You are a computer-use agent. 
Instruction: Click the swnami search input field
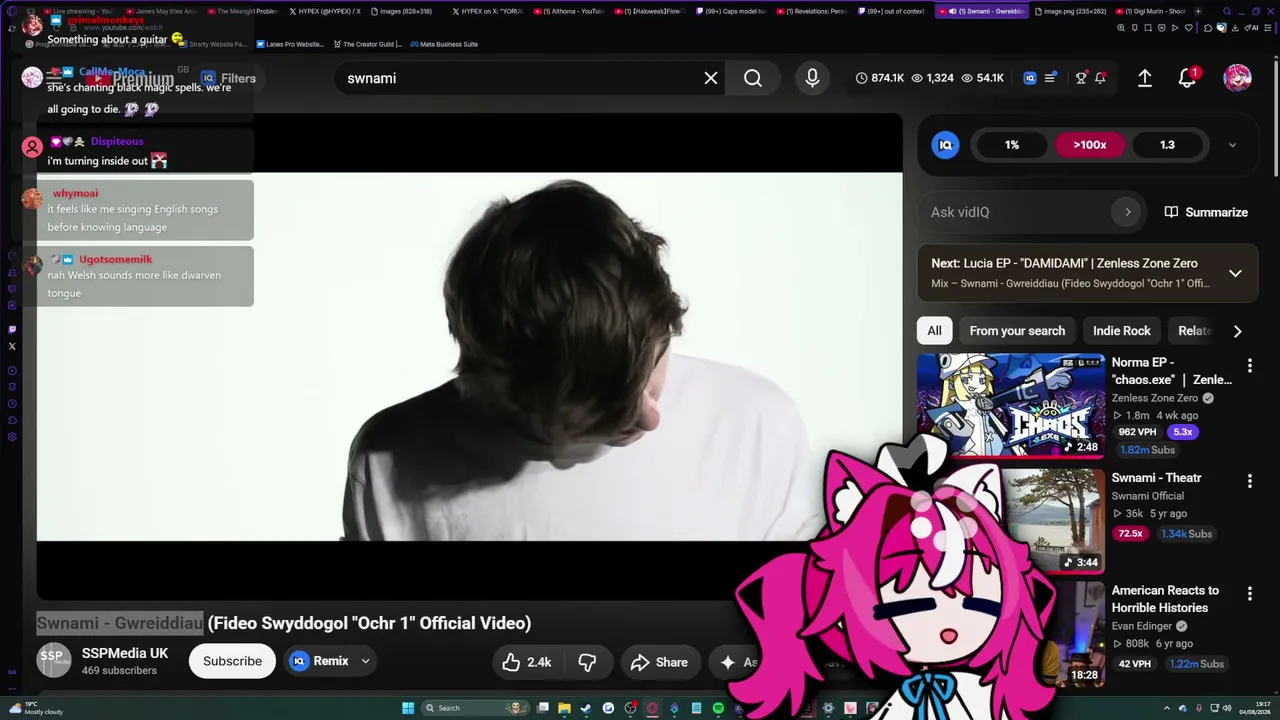pos(520,78)
